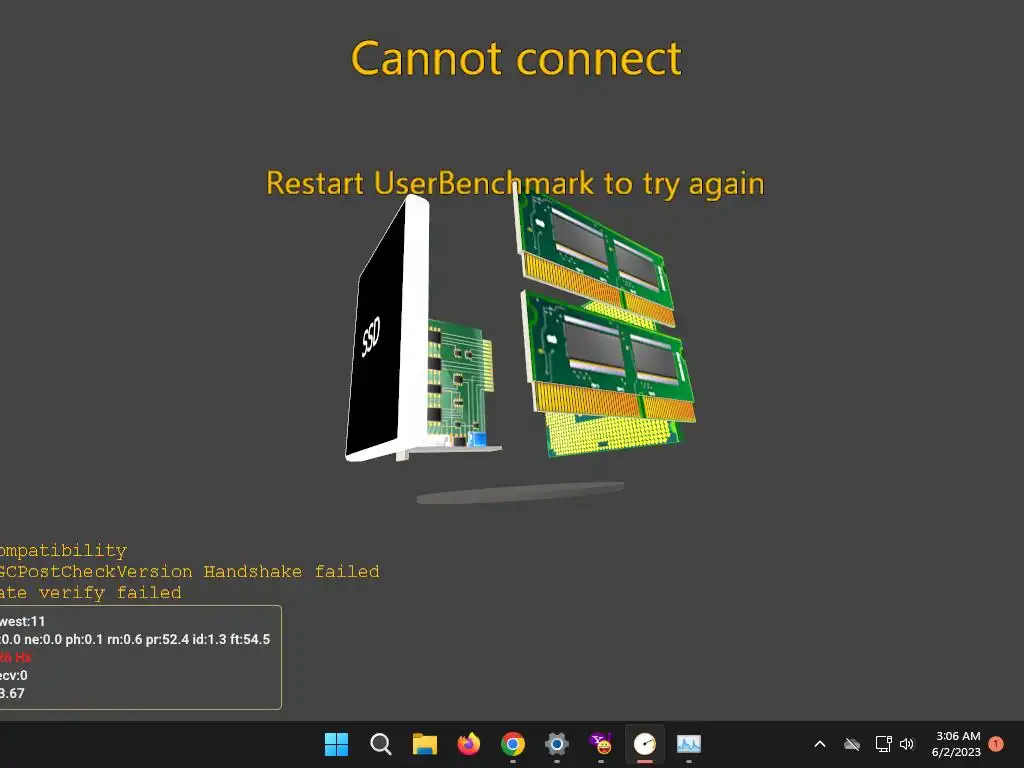Click the SSD drive graphic

tap(388, 328)
